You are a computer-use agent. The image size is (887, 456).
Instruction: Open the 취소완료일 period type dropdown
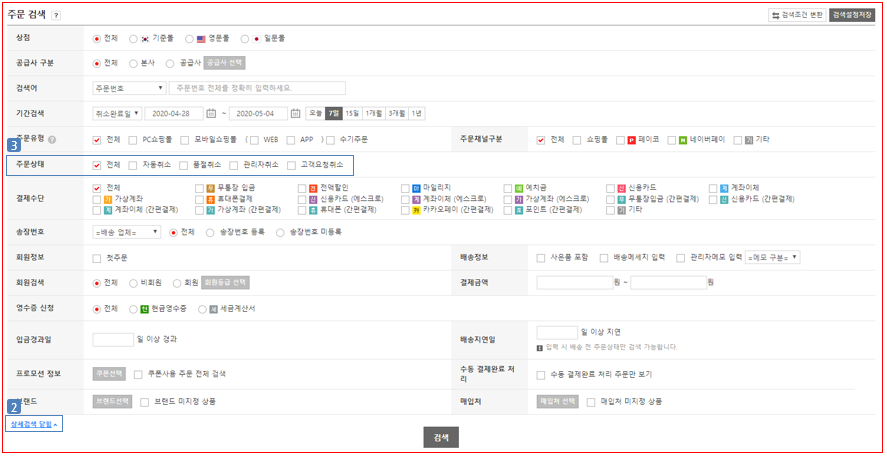click(116, 113)
